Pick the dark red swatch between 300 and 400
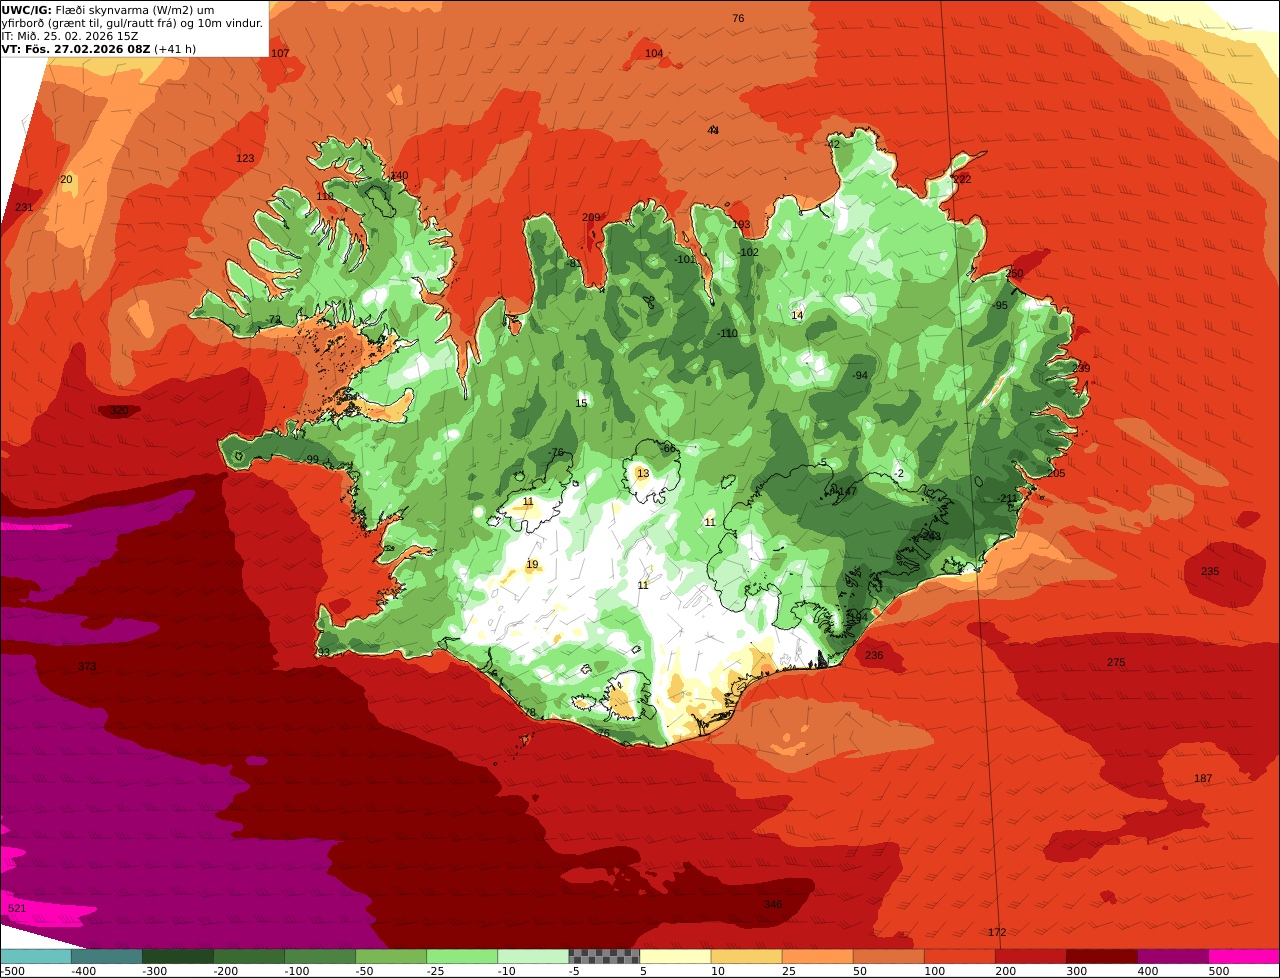This screenshot has width=1280, height=978. tap(1100, 956)
